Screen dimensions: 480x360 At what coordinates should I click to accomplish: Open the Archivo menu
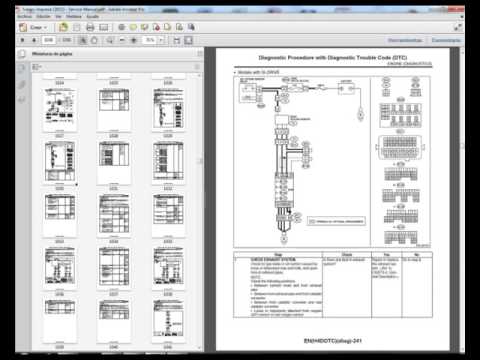(x=25, y=16)
